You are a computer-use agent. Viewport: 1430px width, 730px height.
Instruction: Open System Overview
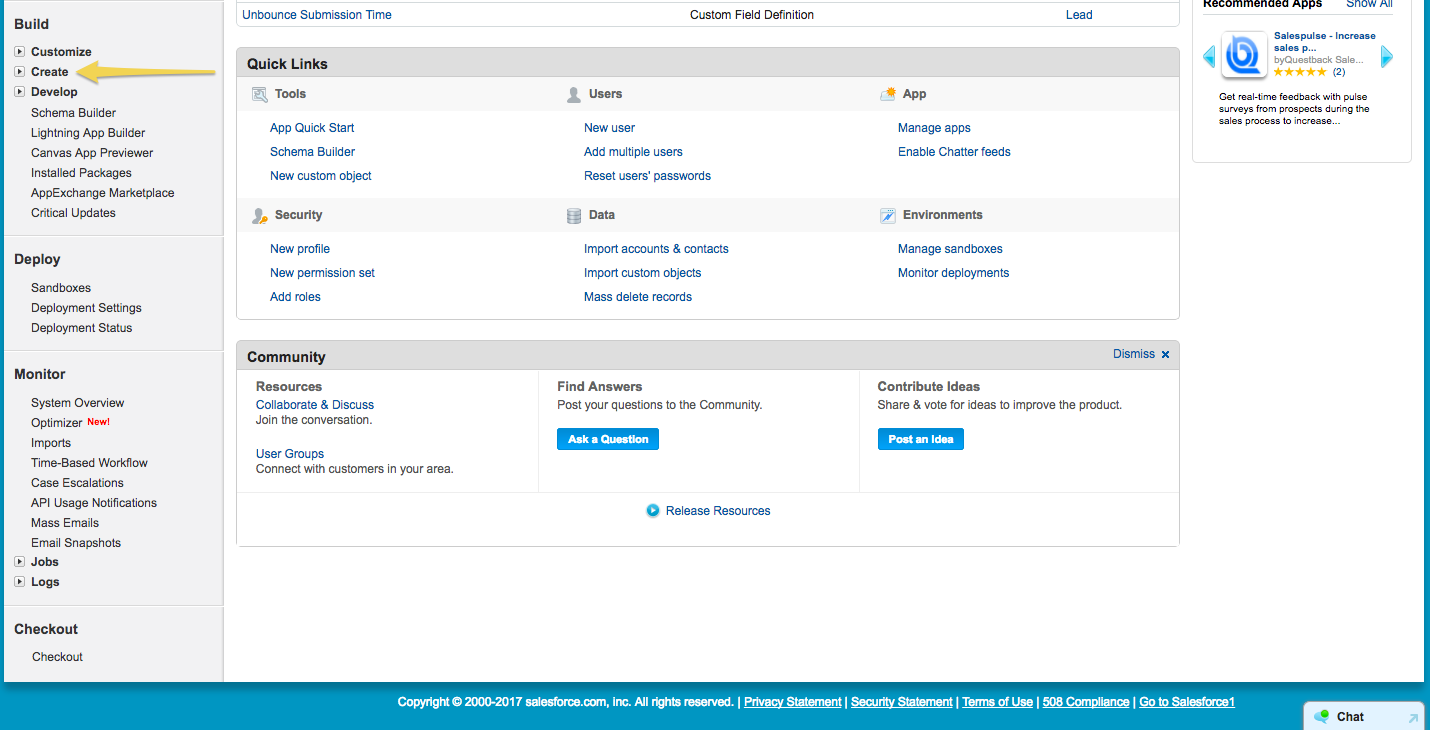(78, 403)
